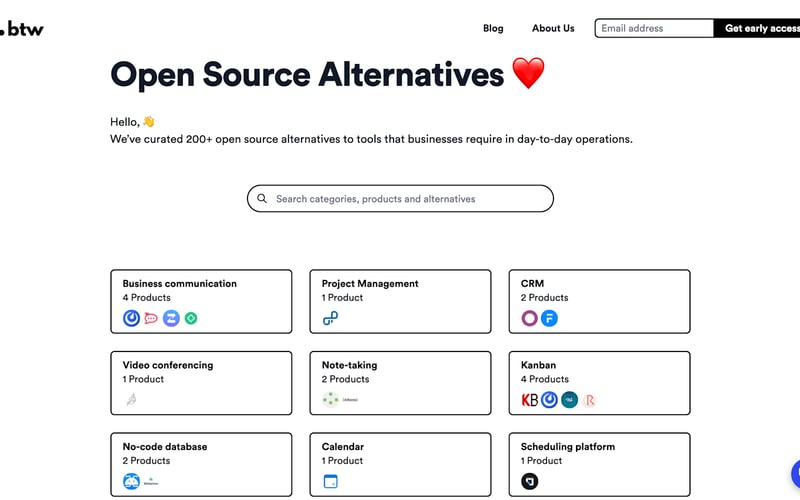Open the blue Mattermost icon under Business communication

[x=131, y=318]
